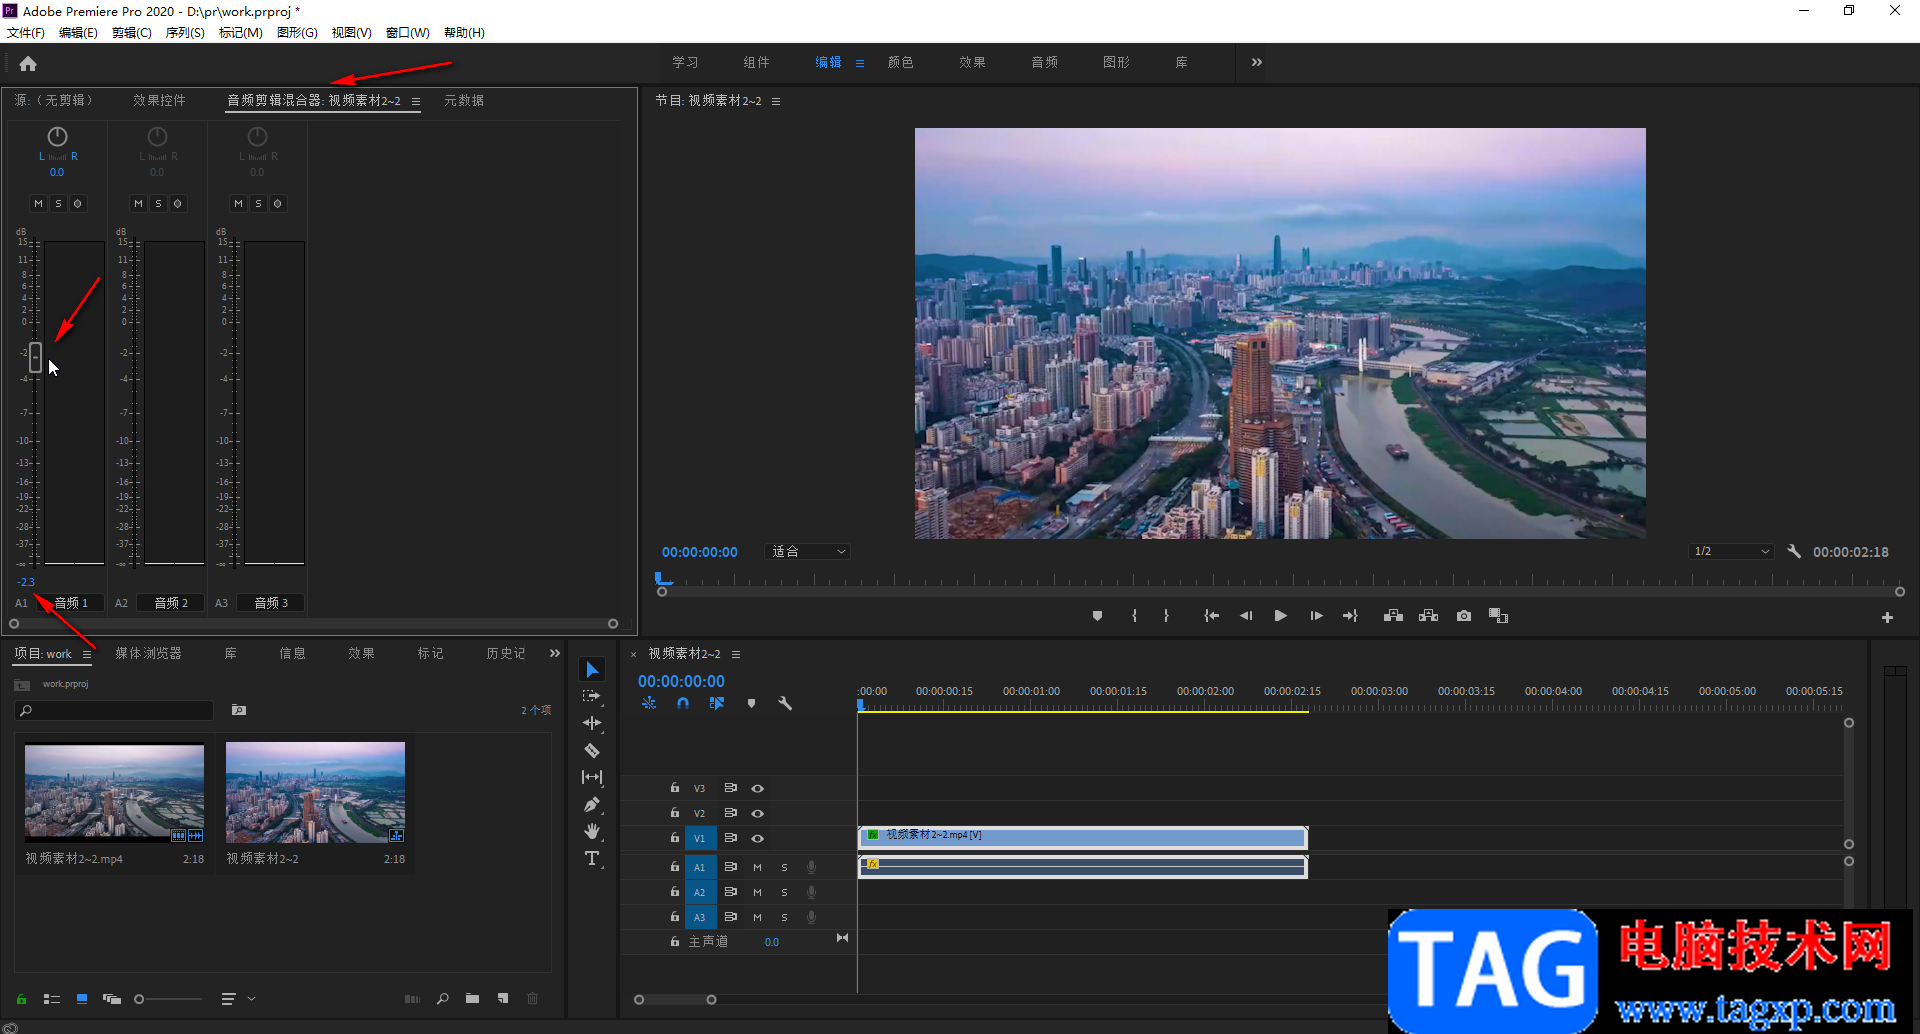The height and width of the screenshot is (1034, 1920).
Task: Open timeline sequence panel menu
Action: 736,654
